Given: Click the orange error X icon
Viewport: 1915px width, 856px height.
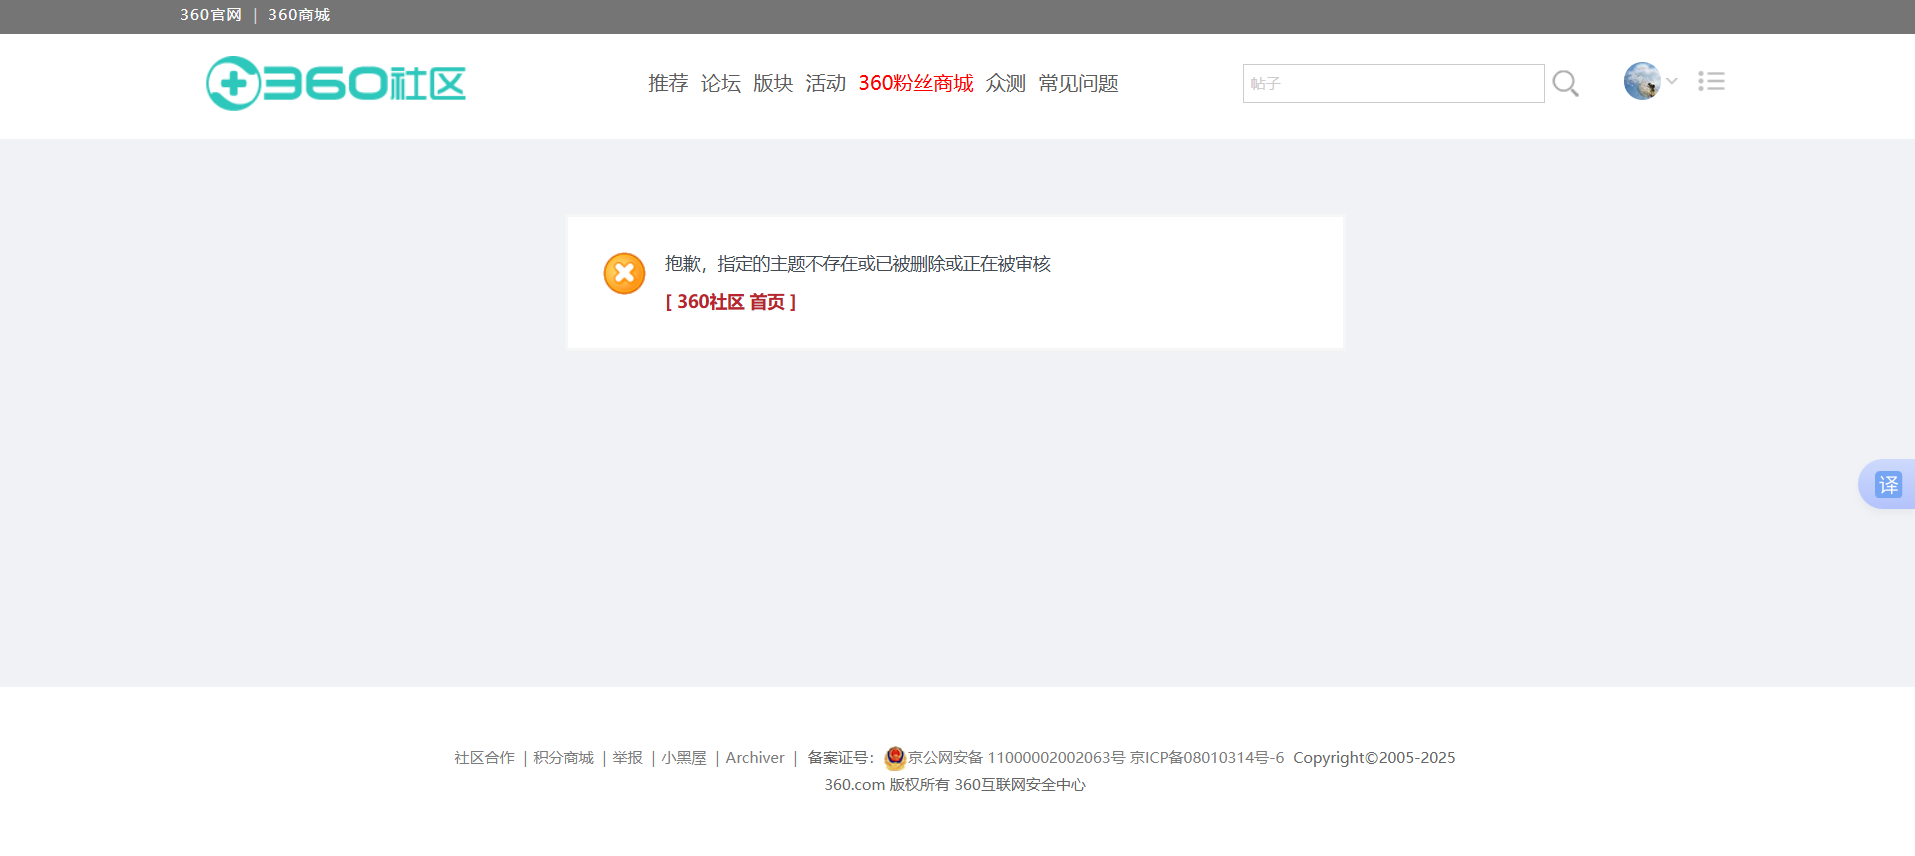Looking at the screenshot, I should click(624, 273).
